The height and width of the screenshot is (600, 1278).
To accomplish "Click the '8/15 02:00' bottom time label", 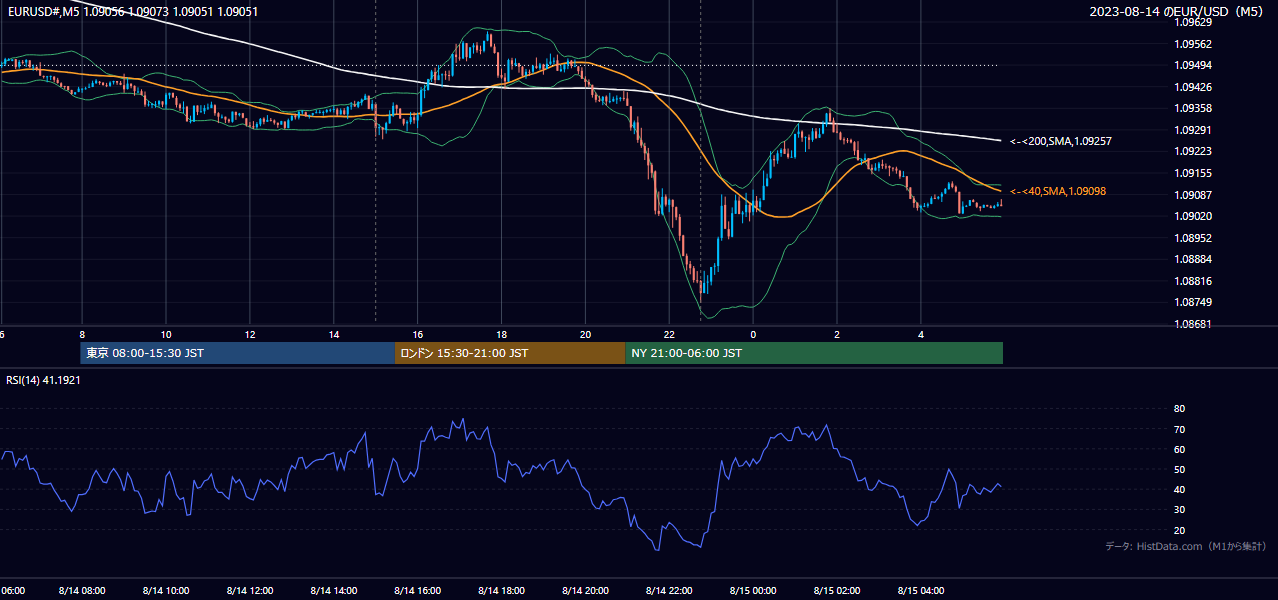I will (837, 590).
